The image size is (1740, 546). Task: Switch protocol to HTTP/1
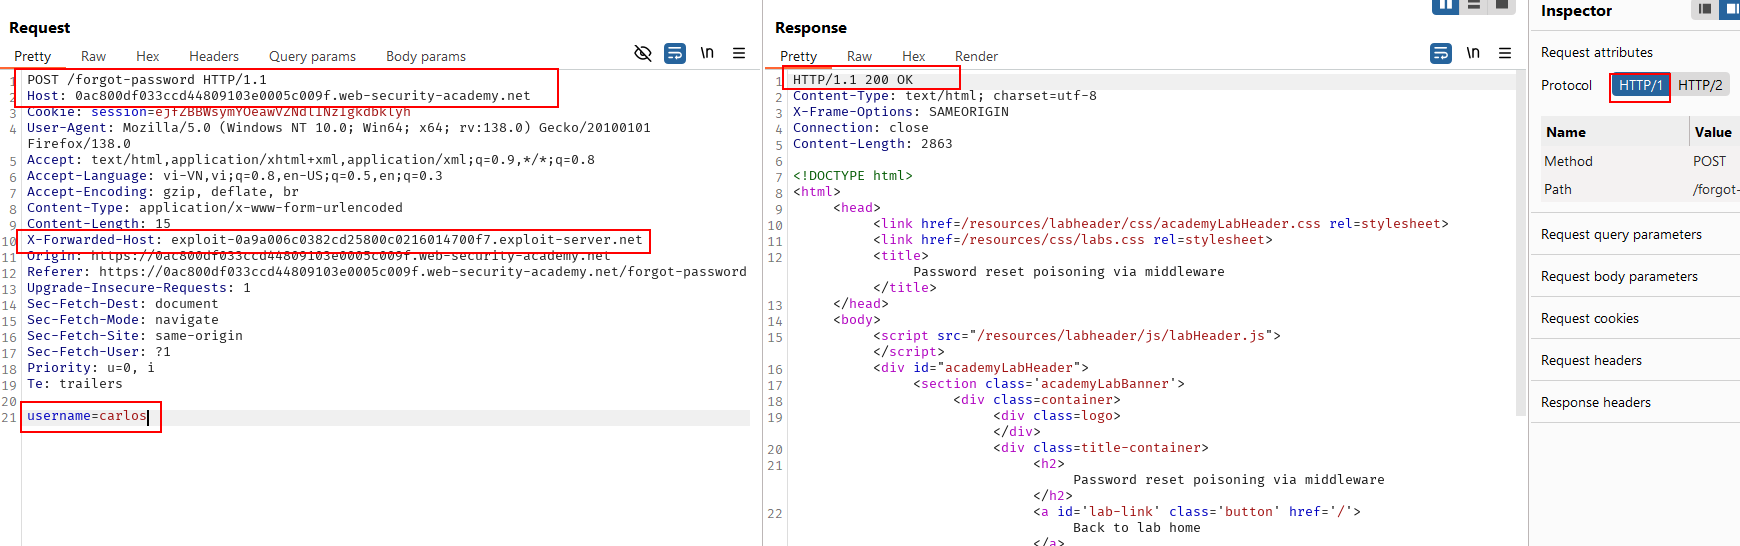(1640, 86)
